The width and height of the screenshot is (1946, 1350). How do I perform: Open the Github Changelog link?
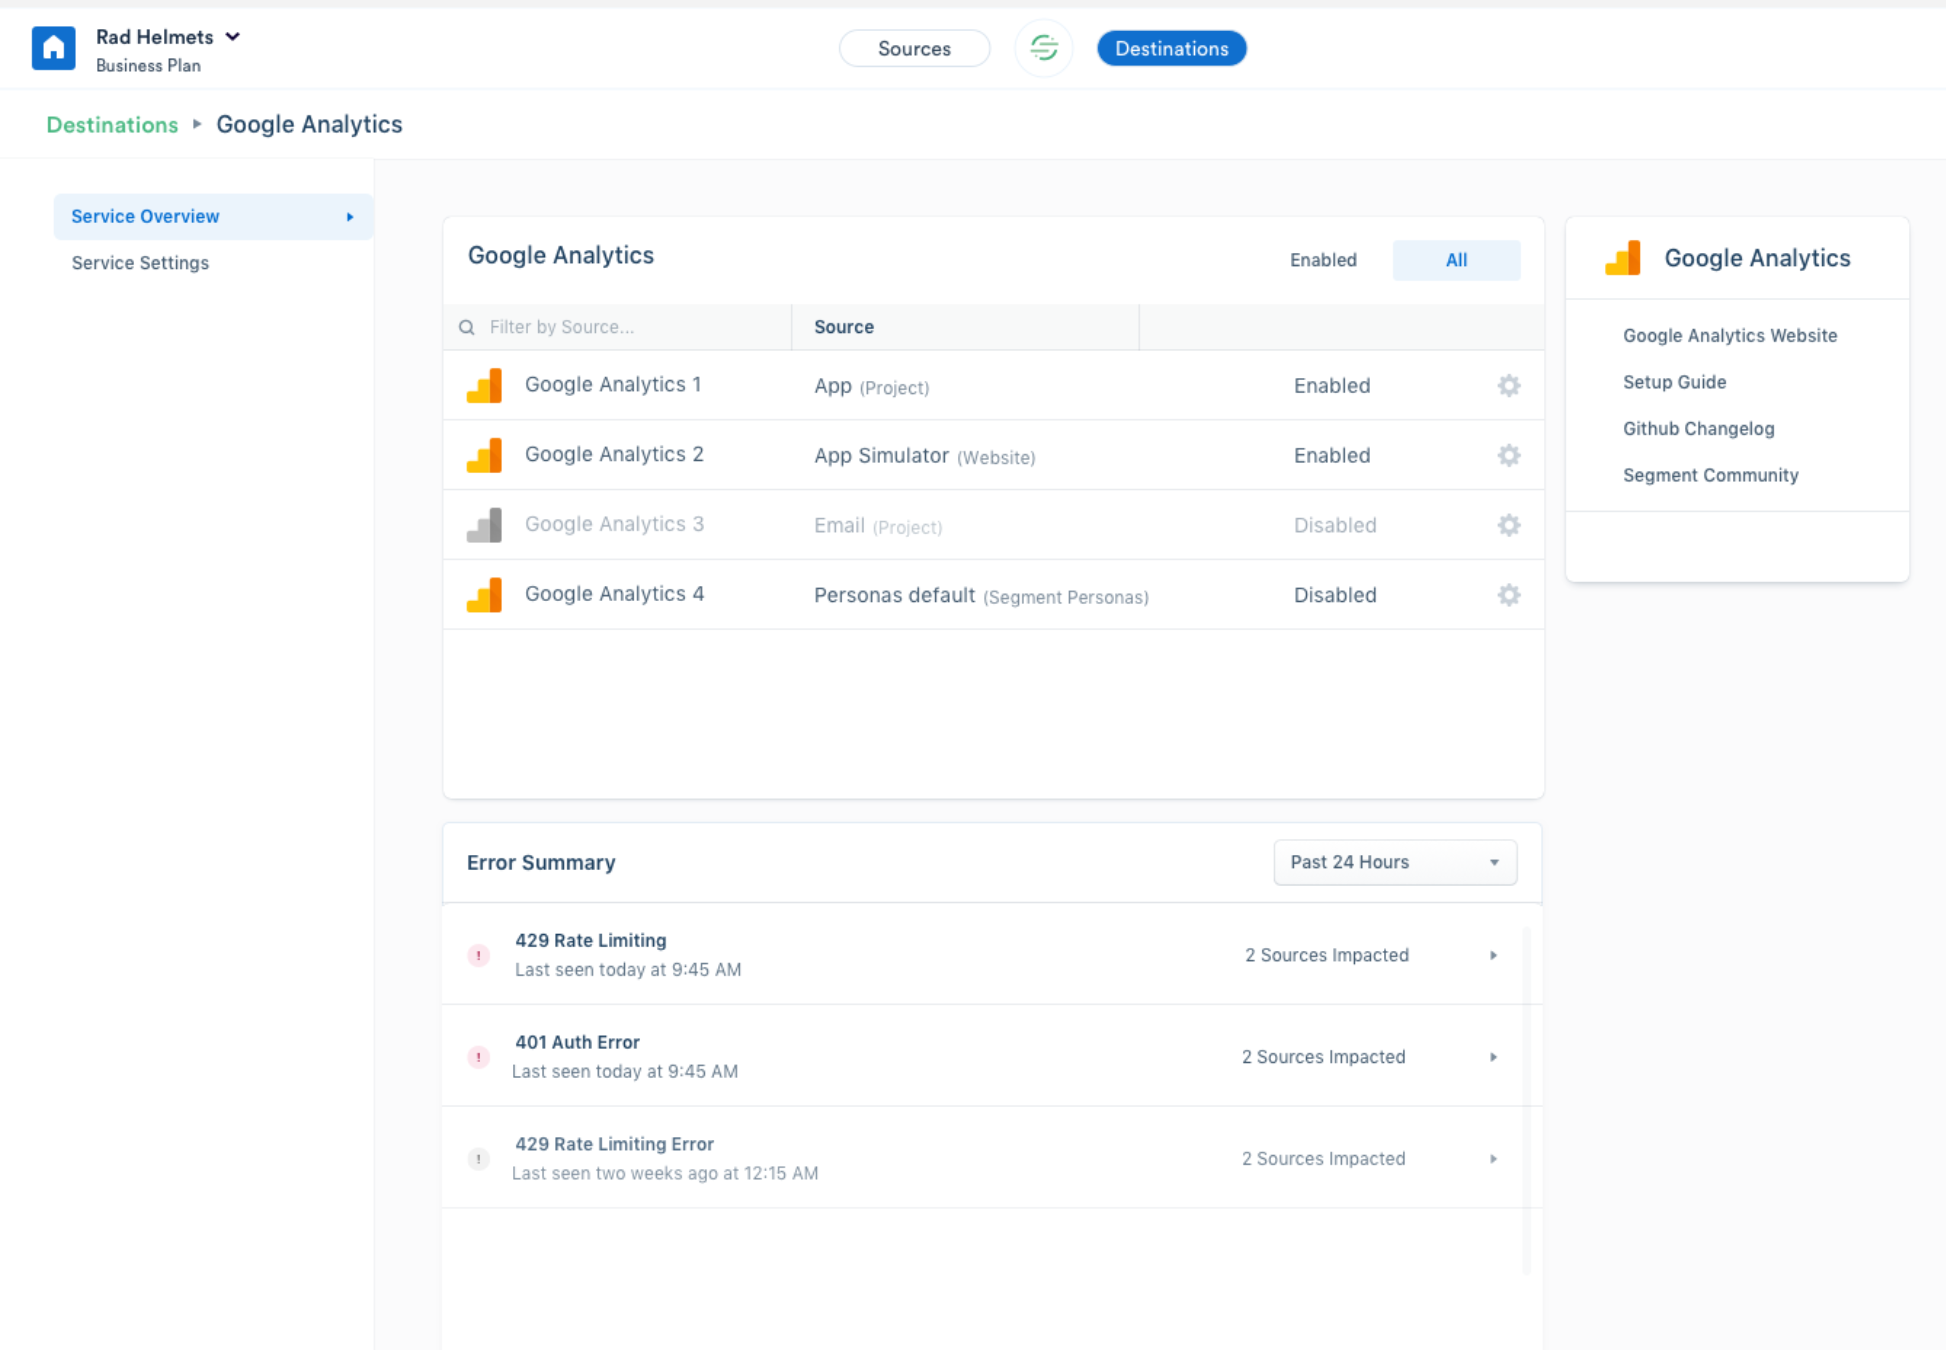click(x=1698, y=429)
